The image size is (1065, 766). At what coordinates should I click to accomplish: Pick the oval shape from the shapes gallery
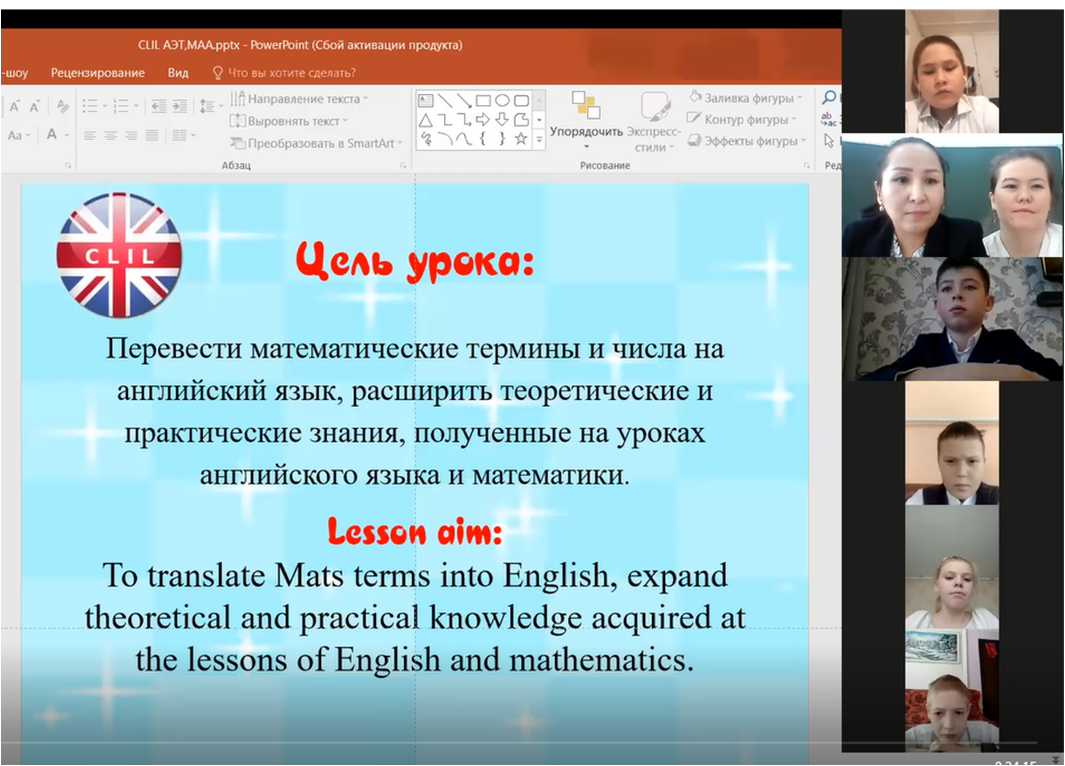tap(502, 100)
